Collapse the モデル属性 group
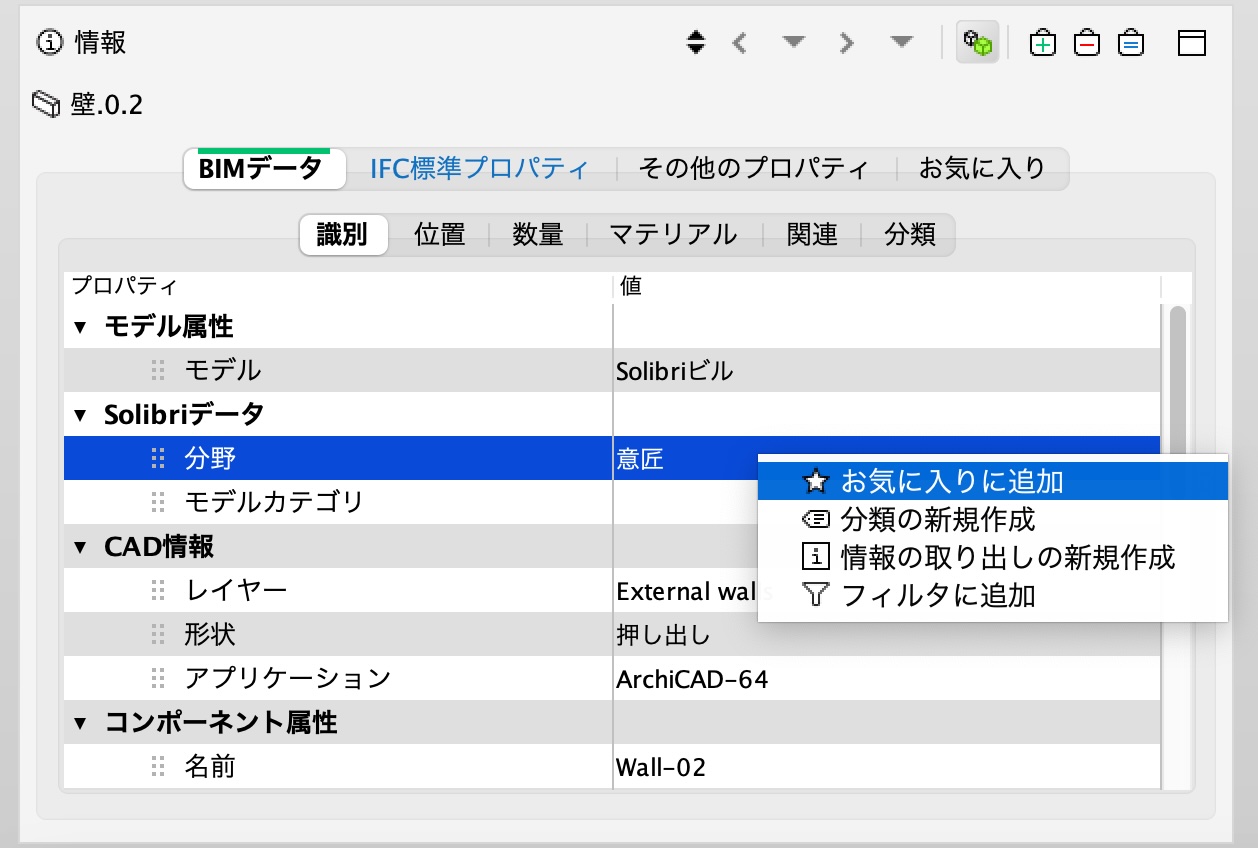This screenshot has height=848, width=1258. [80, 327]
